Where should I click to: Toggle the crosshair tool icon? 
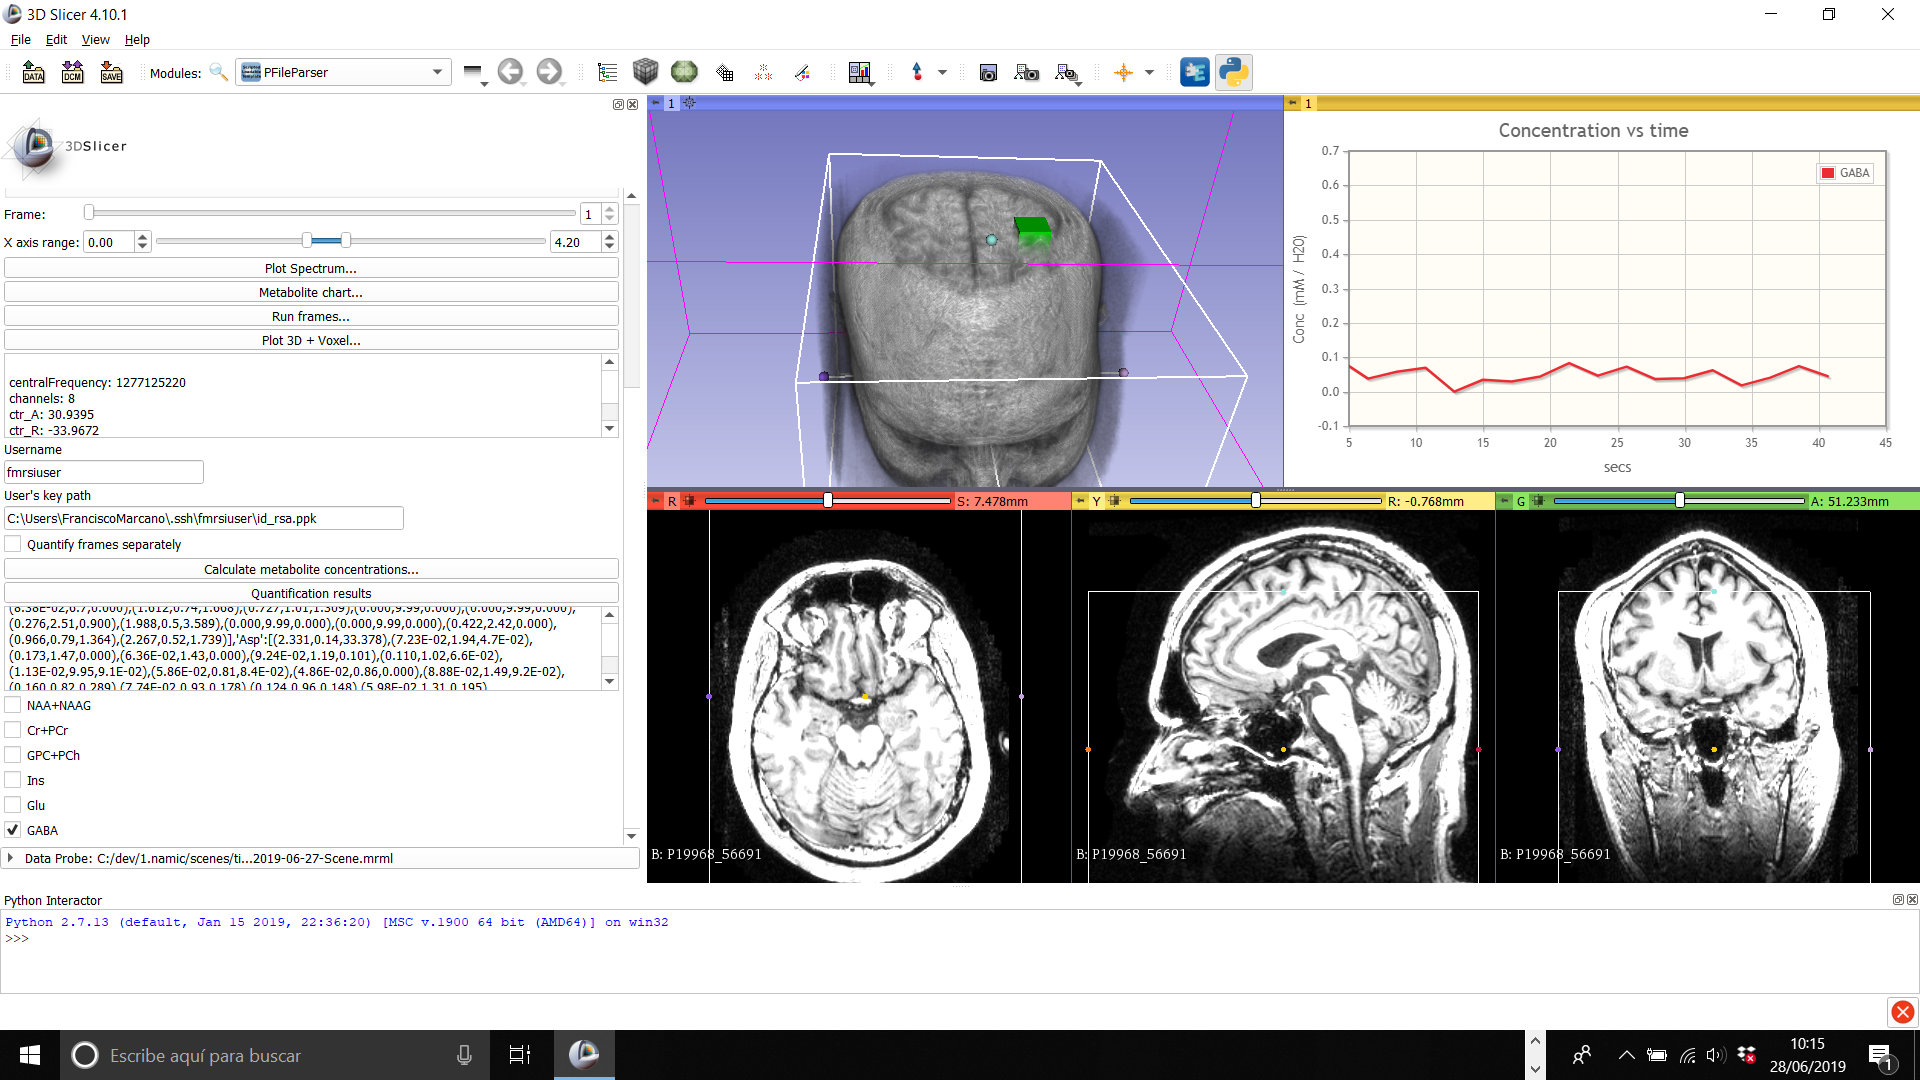pyautogui.click(x=1123, y=72)
